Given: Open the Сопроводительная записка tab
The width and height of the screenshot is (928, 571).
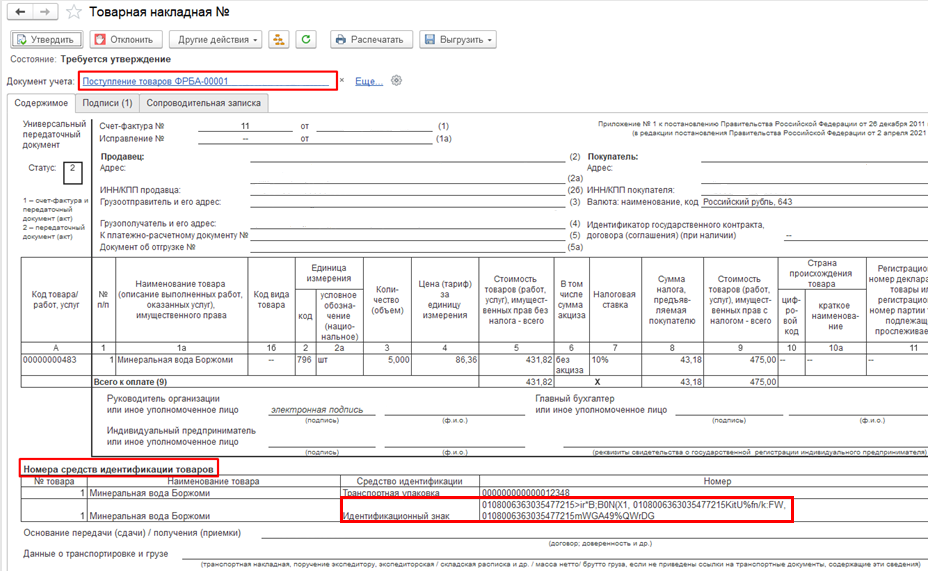Looking at the screenshot, I should click(x=203, y=103).
